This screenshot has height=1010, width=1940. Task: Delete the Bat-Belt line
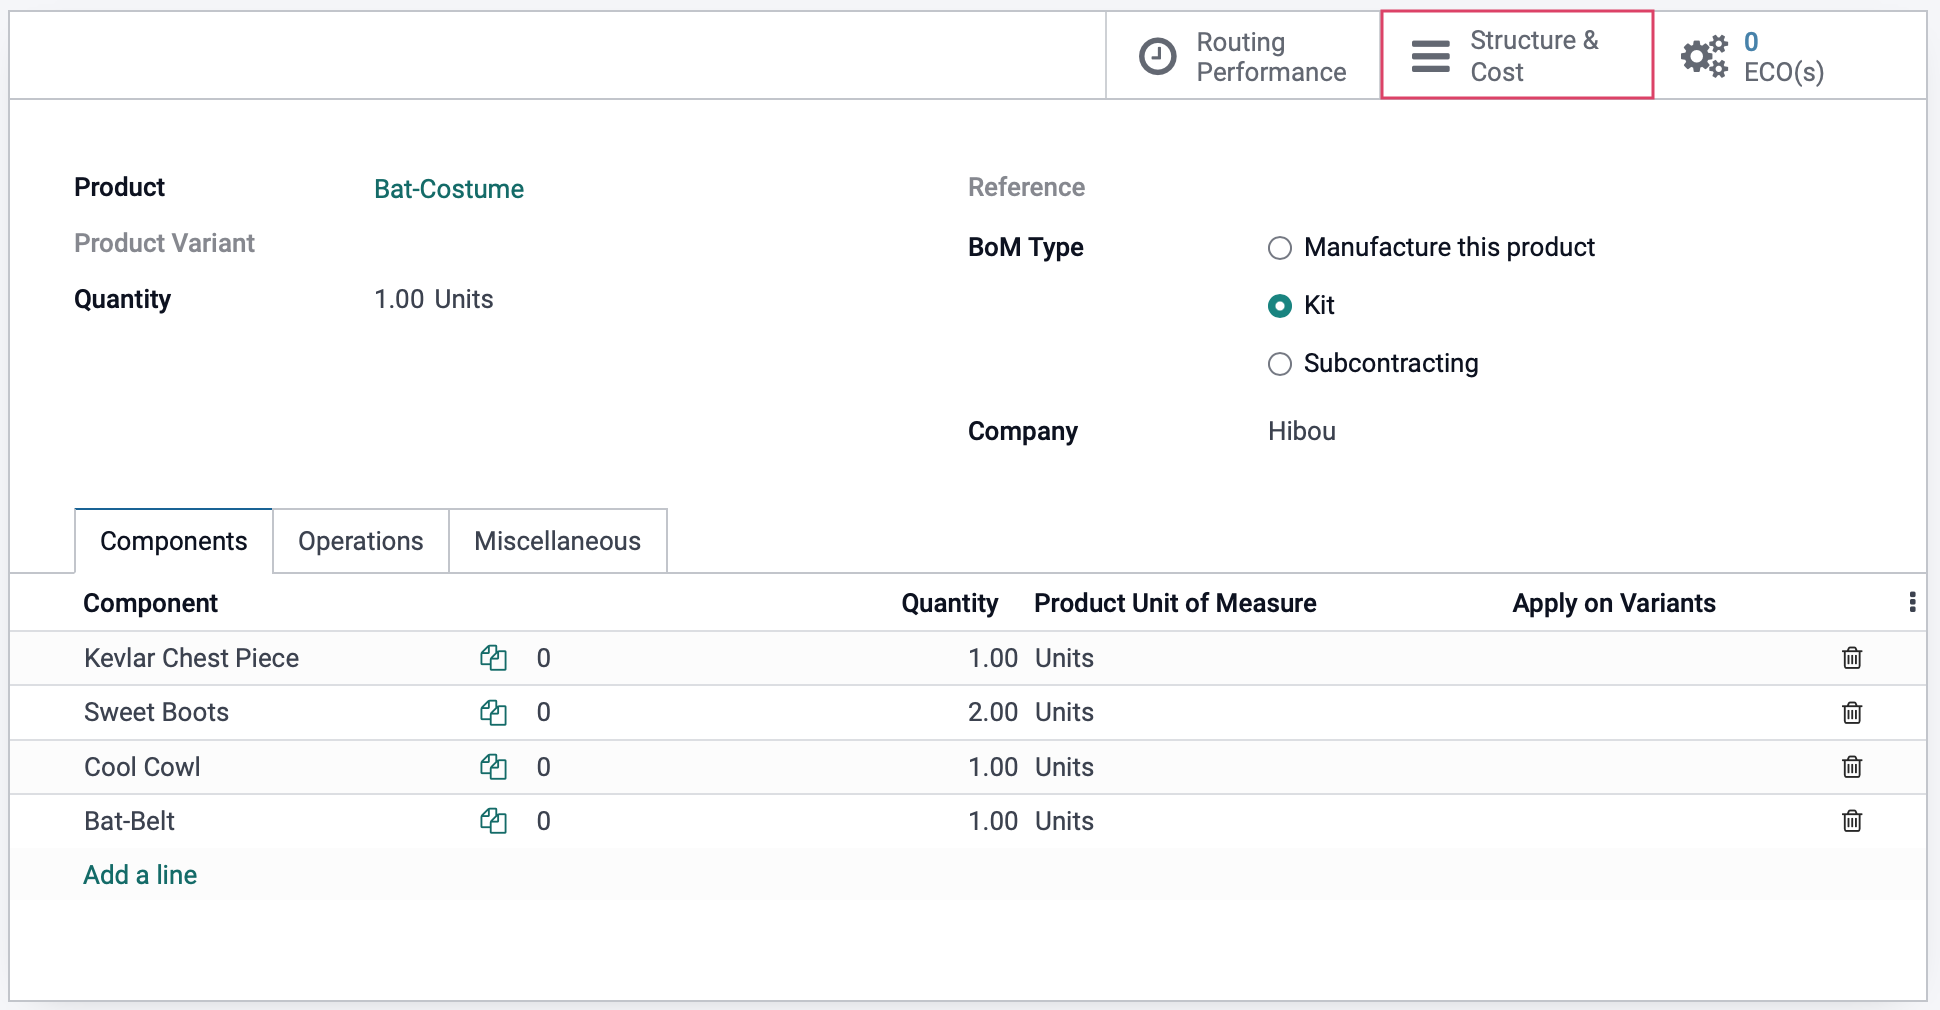click(1852, 821)
